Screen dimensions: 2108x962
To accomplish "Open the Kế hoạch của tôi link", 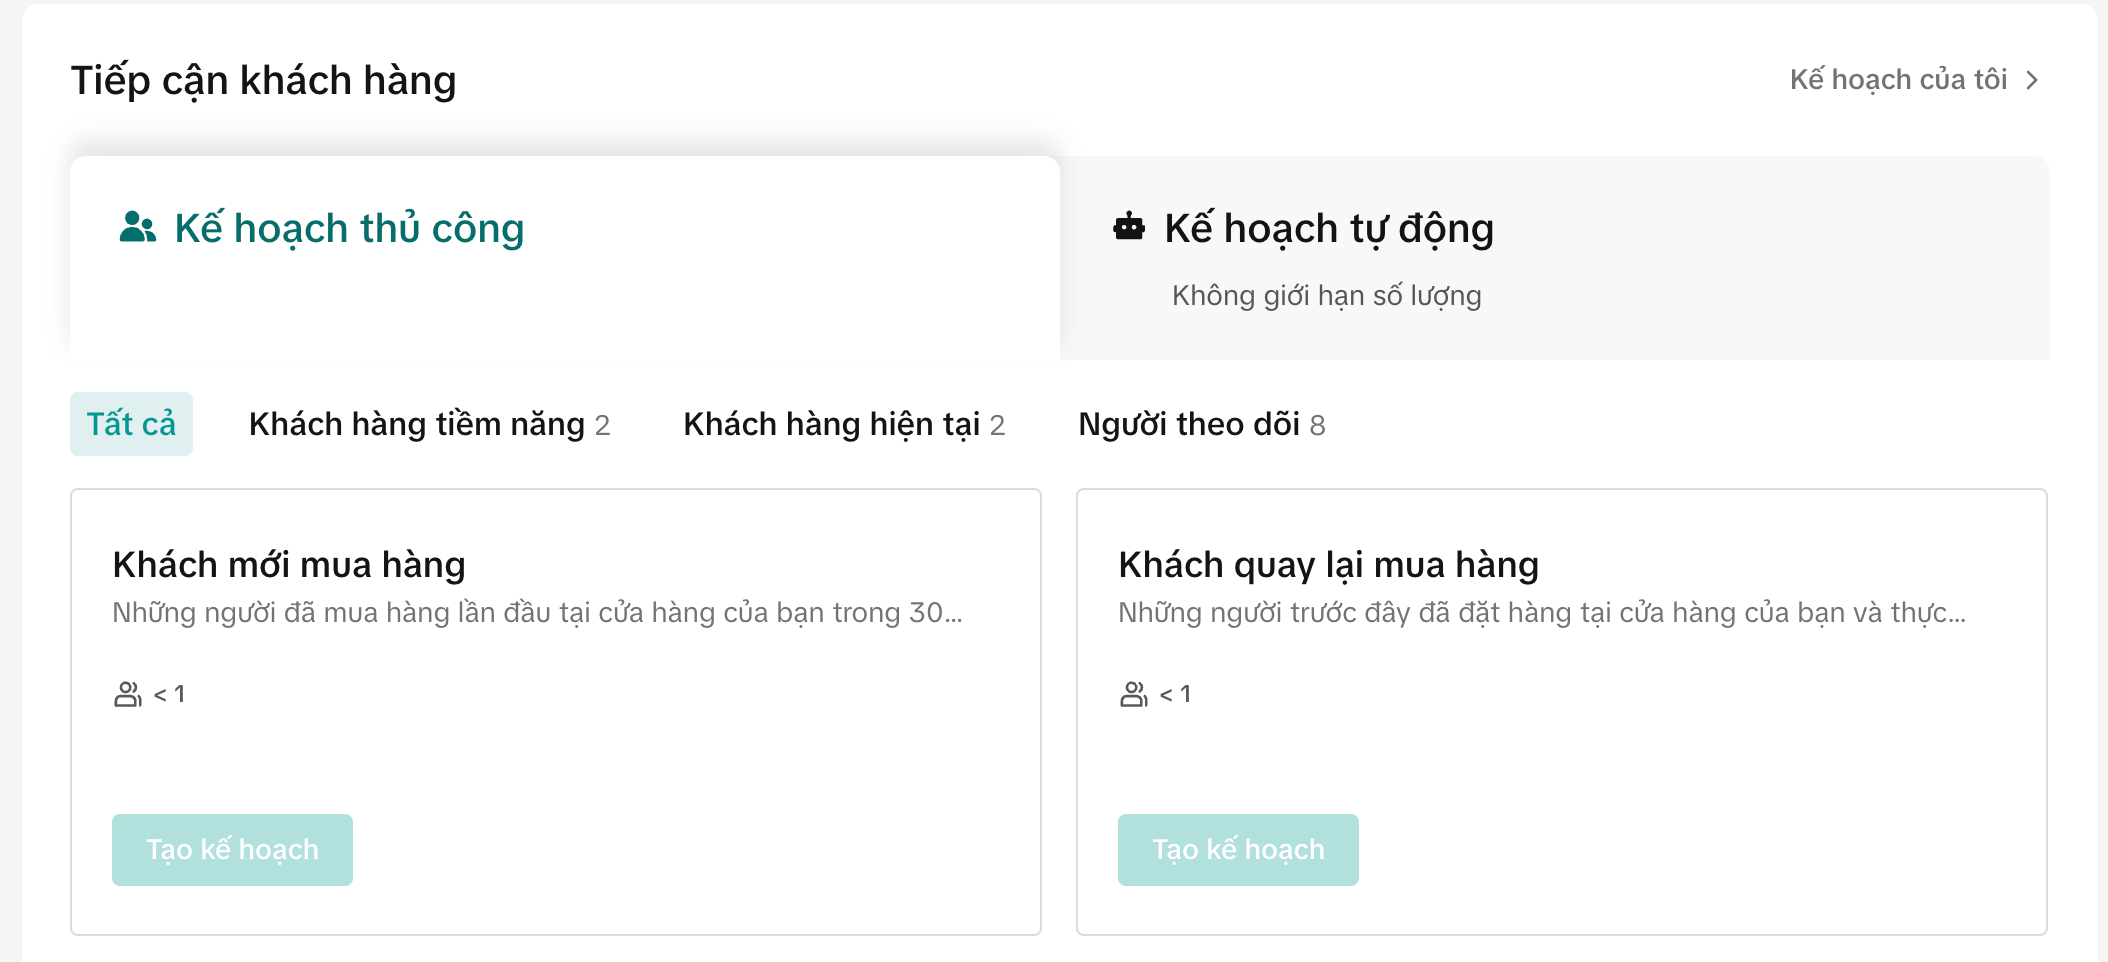I will [x=1898, y=80].
